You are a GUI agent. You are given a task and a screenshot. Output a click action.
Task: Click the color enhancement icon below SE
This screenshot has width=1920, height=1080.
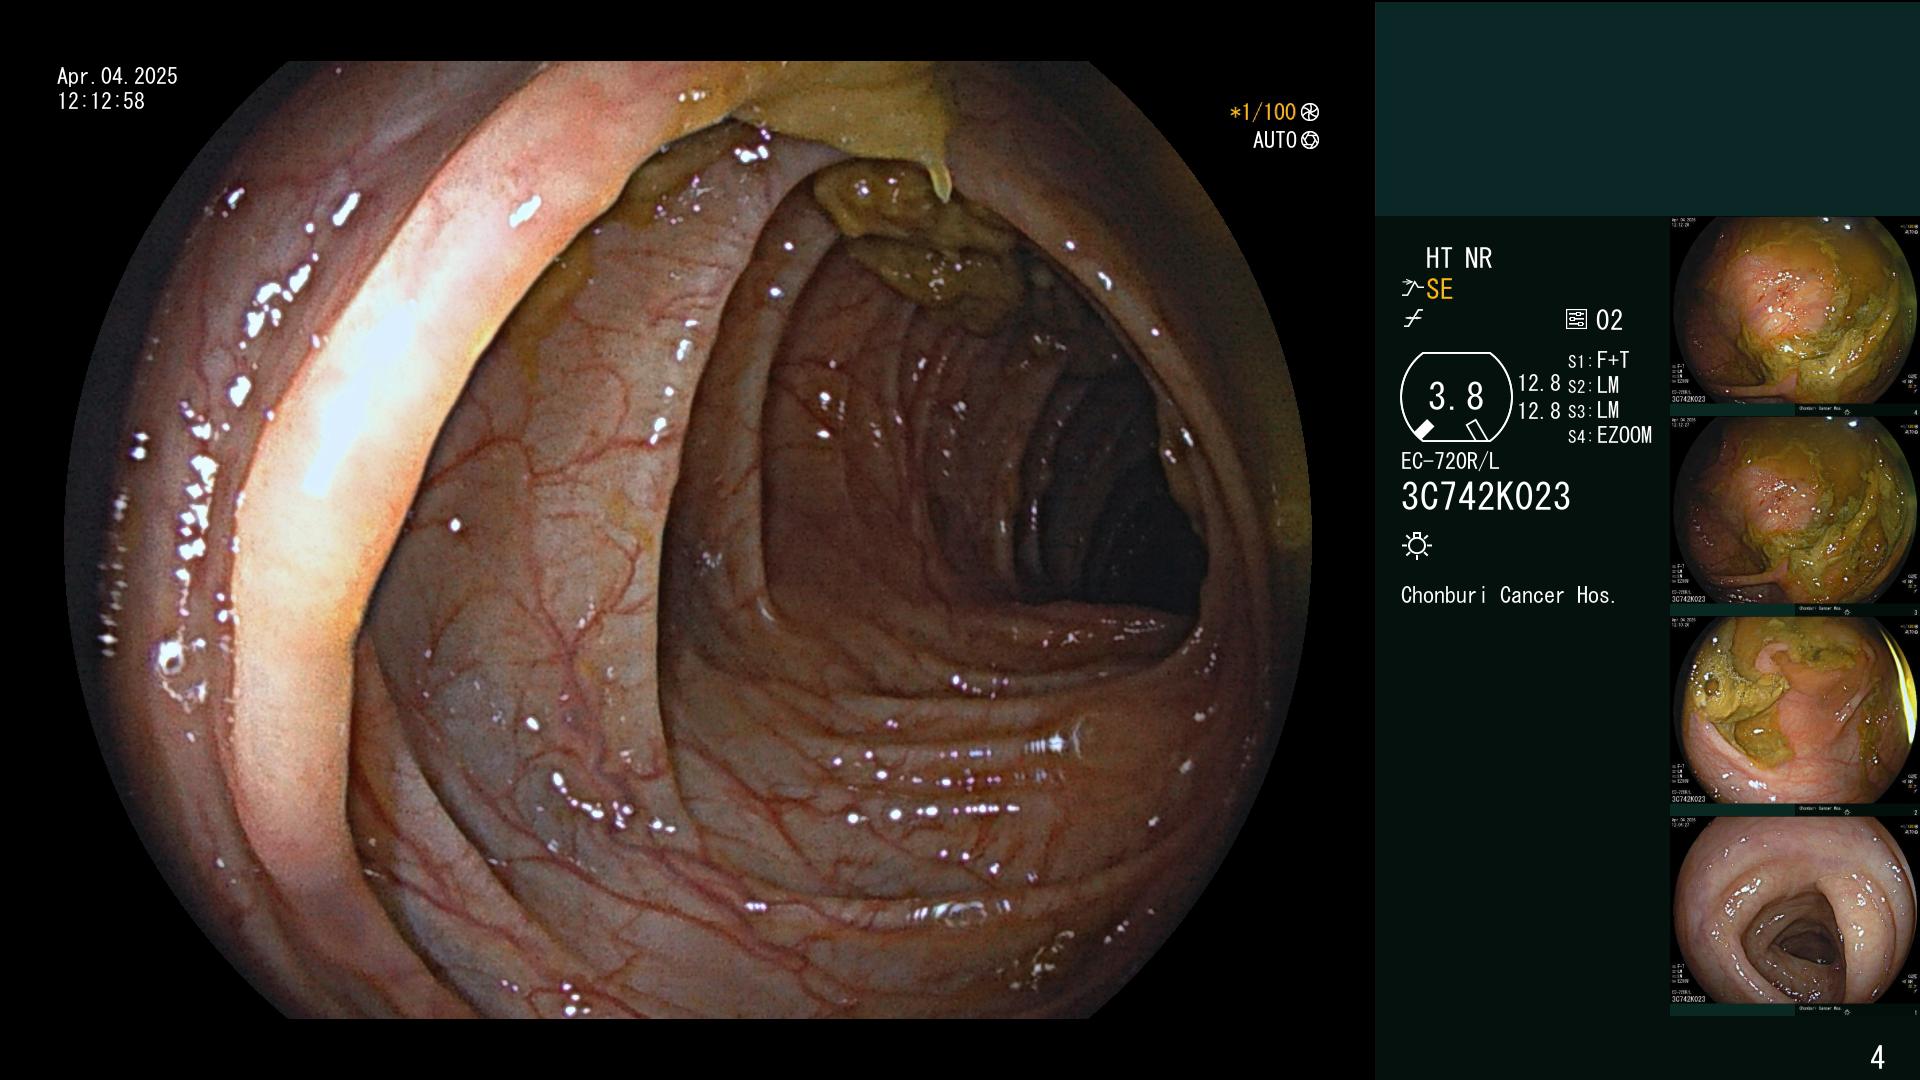pyautogui.click(x=1413, y=320)
